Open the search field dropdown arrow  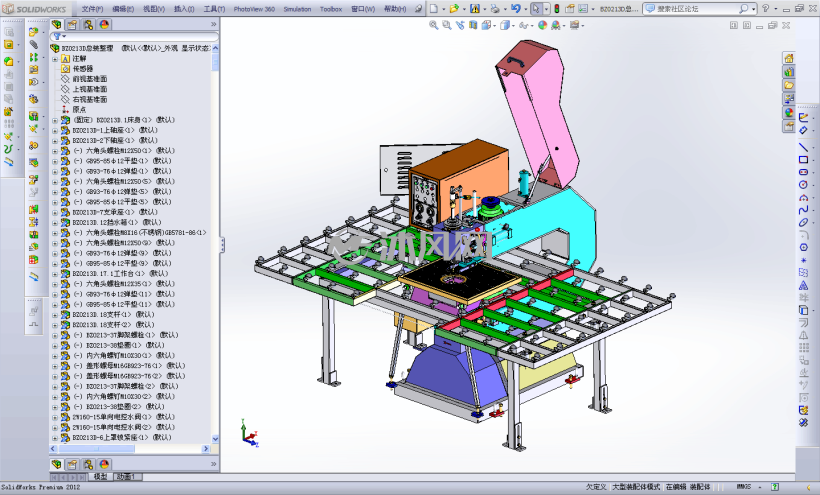click(754, 9)
